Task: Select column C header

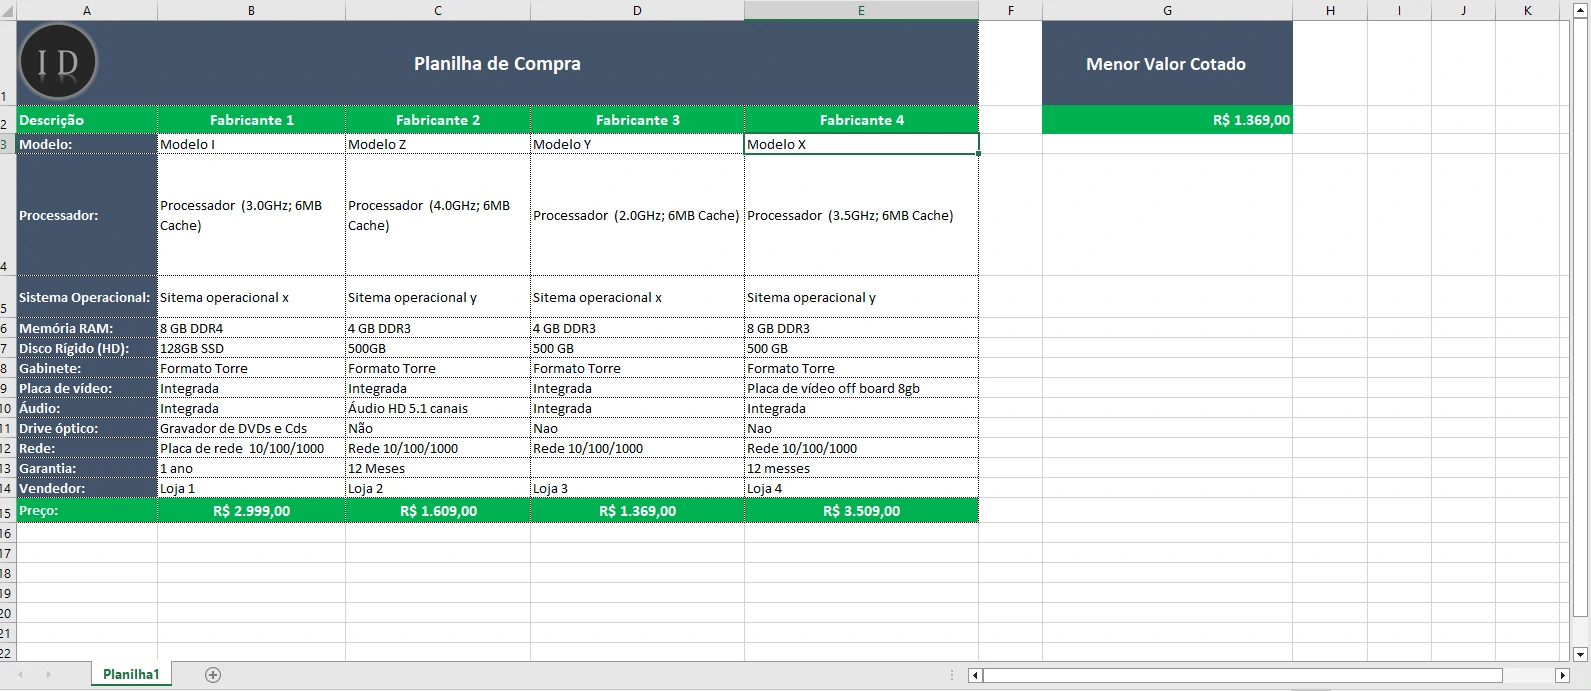Action: point(438,10)
